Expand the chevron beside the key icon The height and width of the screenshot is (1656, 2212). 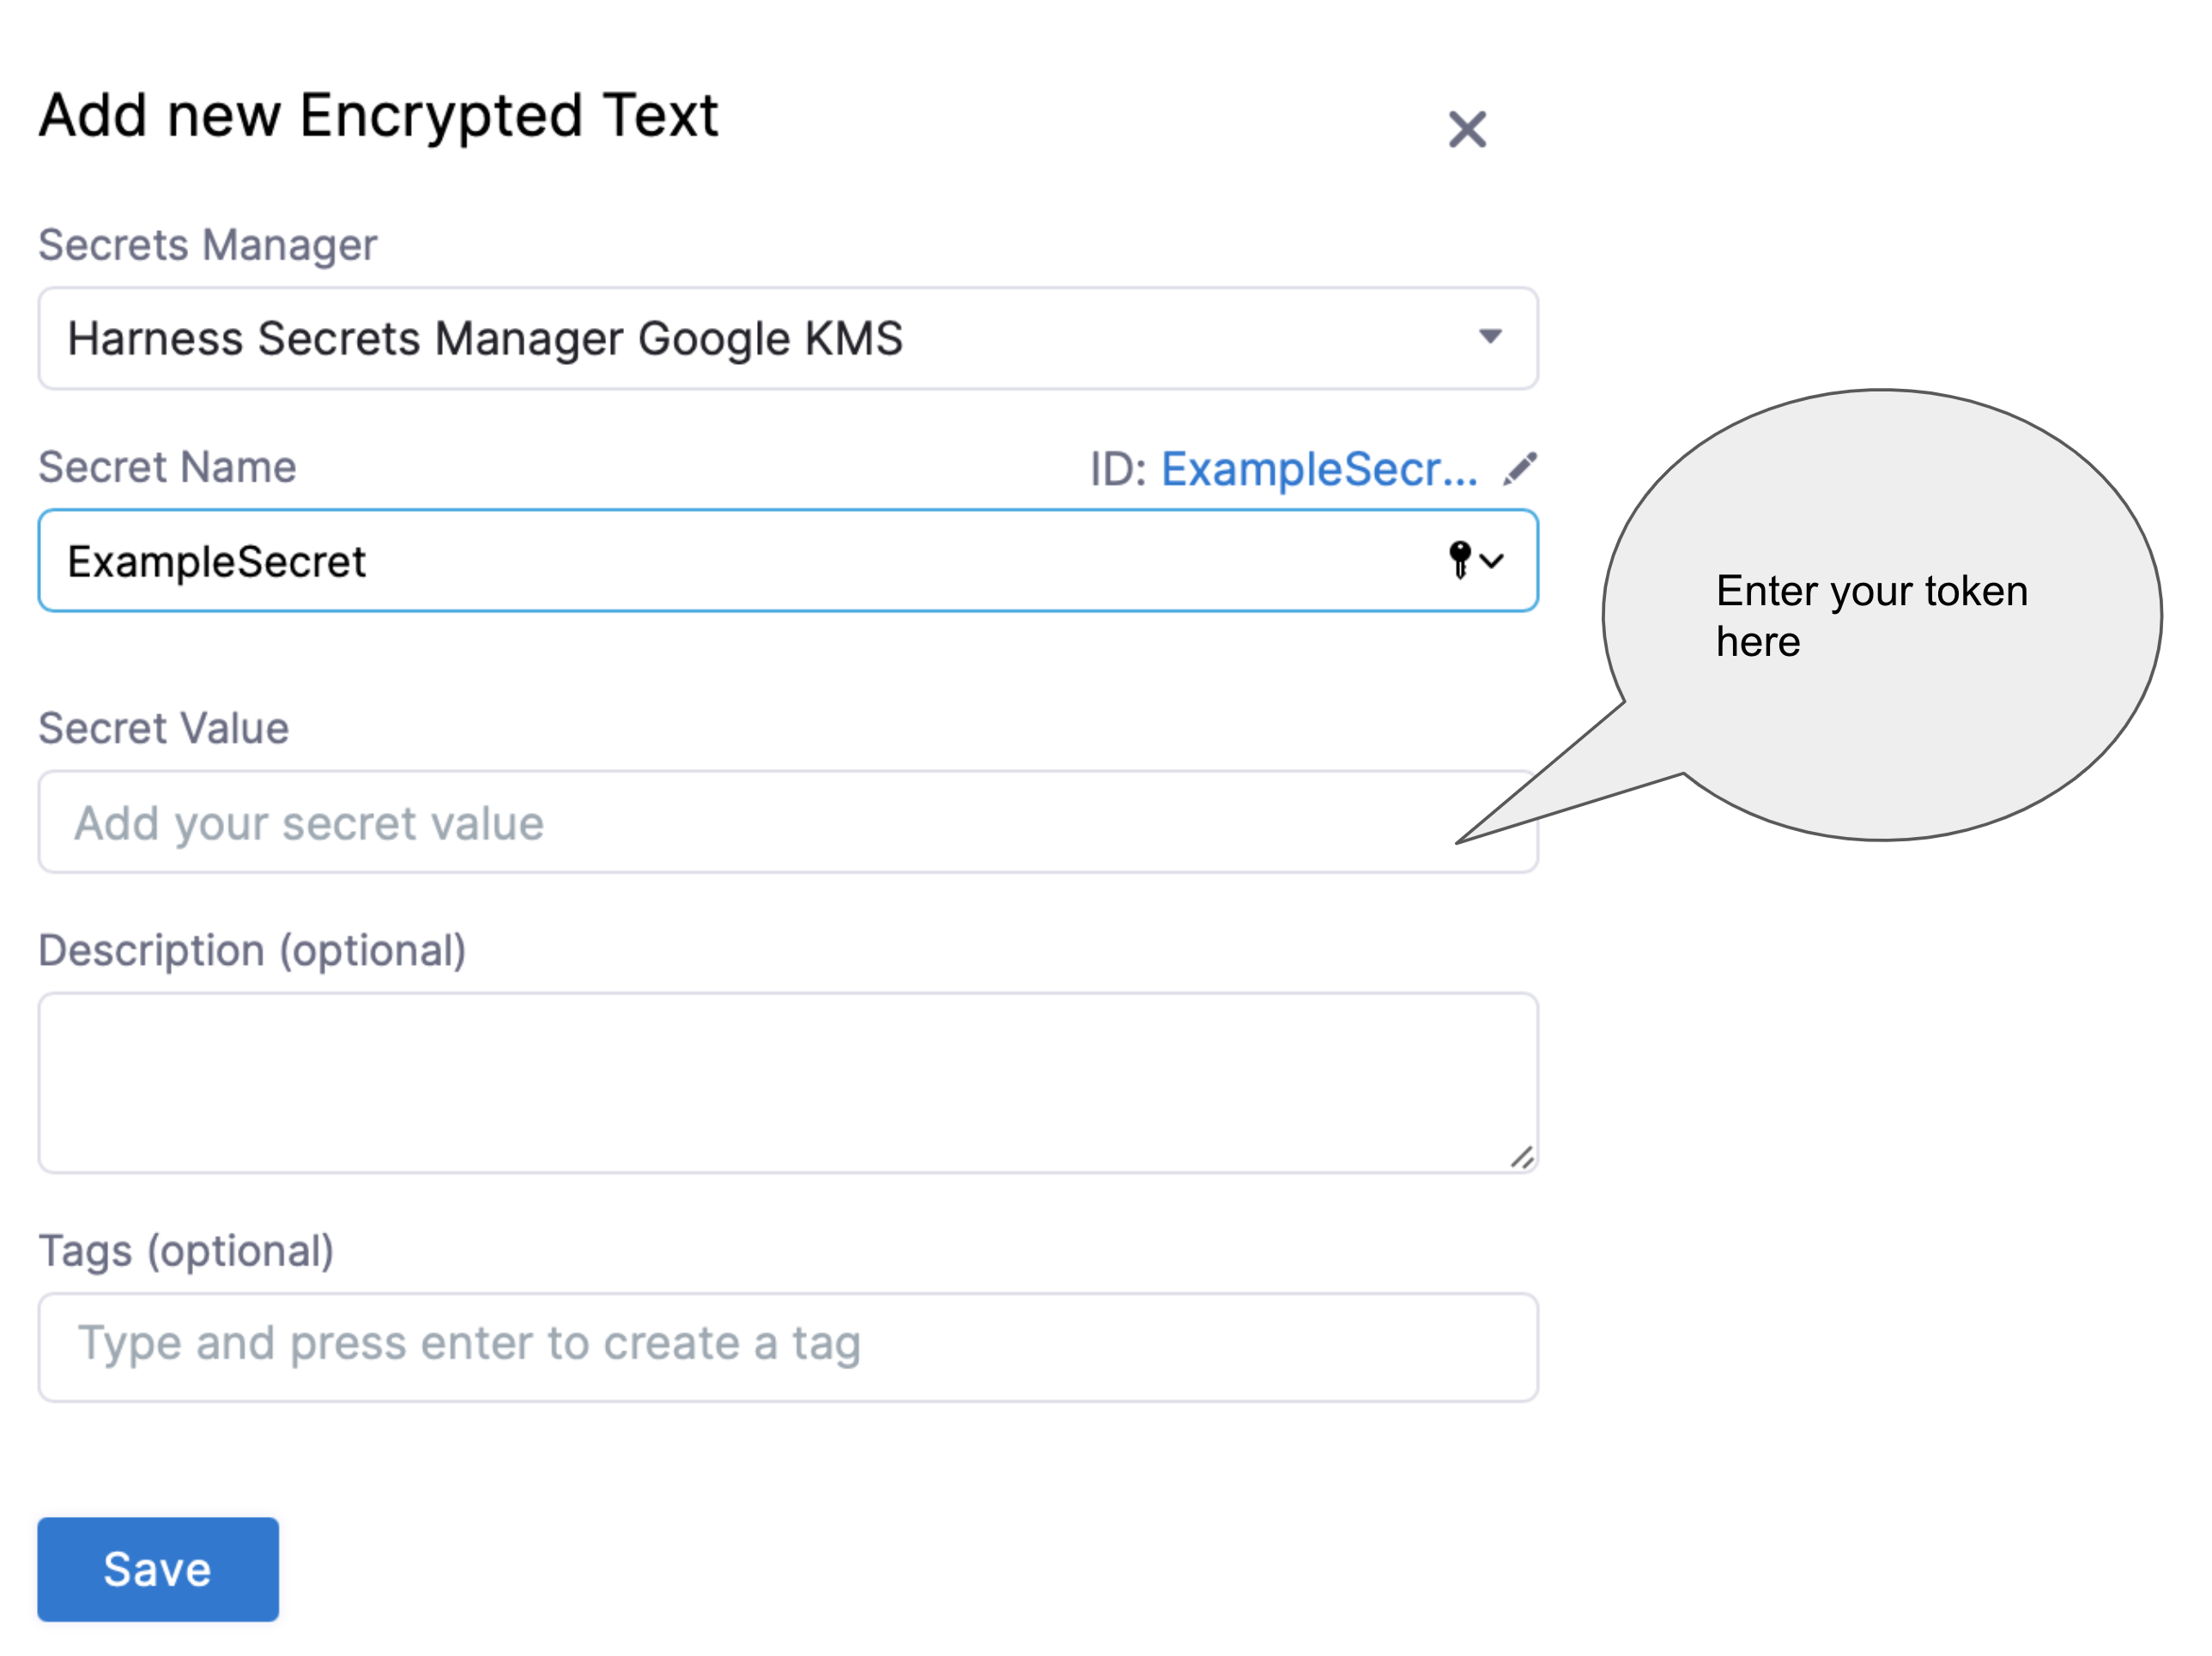tap(1492, 561)
